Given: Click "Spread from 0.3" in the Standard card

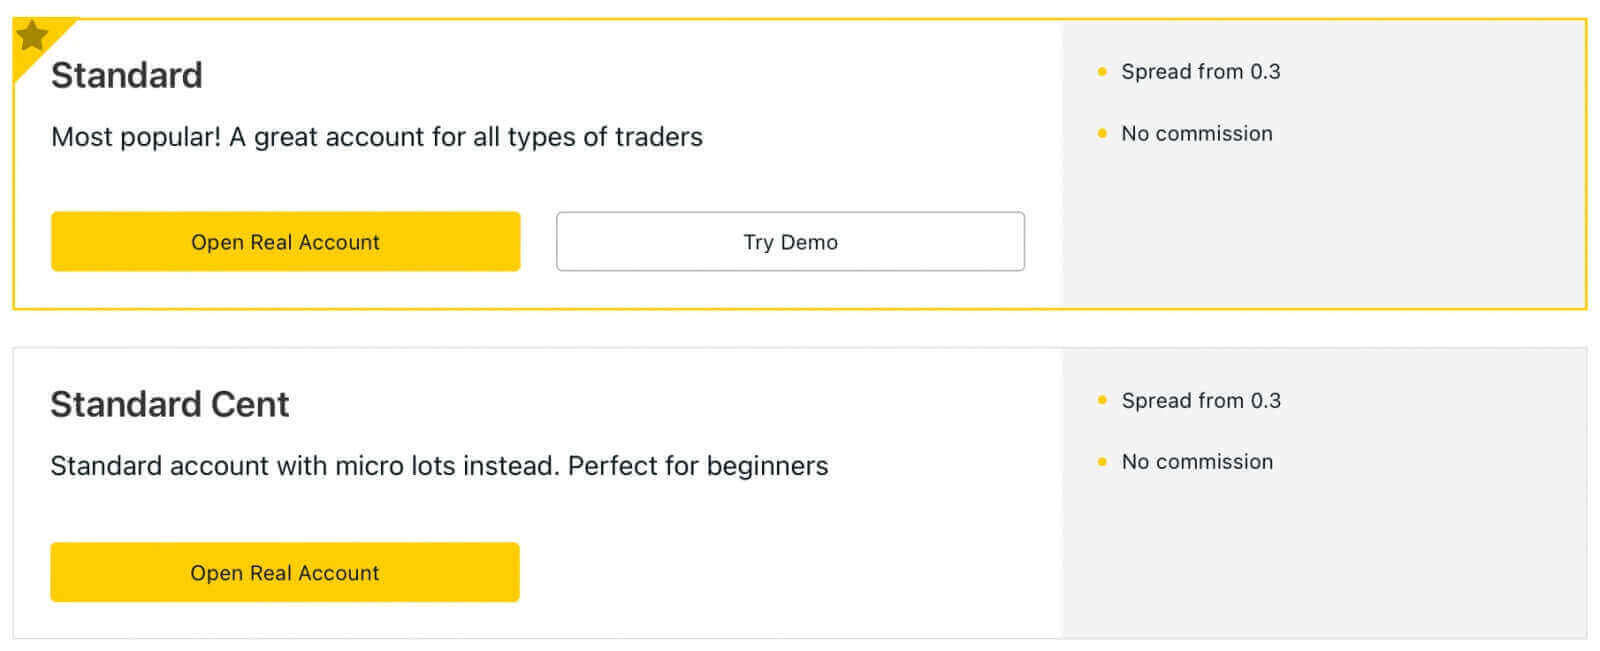Looking at the screenshot, I should tap(1200, 72).
